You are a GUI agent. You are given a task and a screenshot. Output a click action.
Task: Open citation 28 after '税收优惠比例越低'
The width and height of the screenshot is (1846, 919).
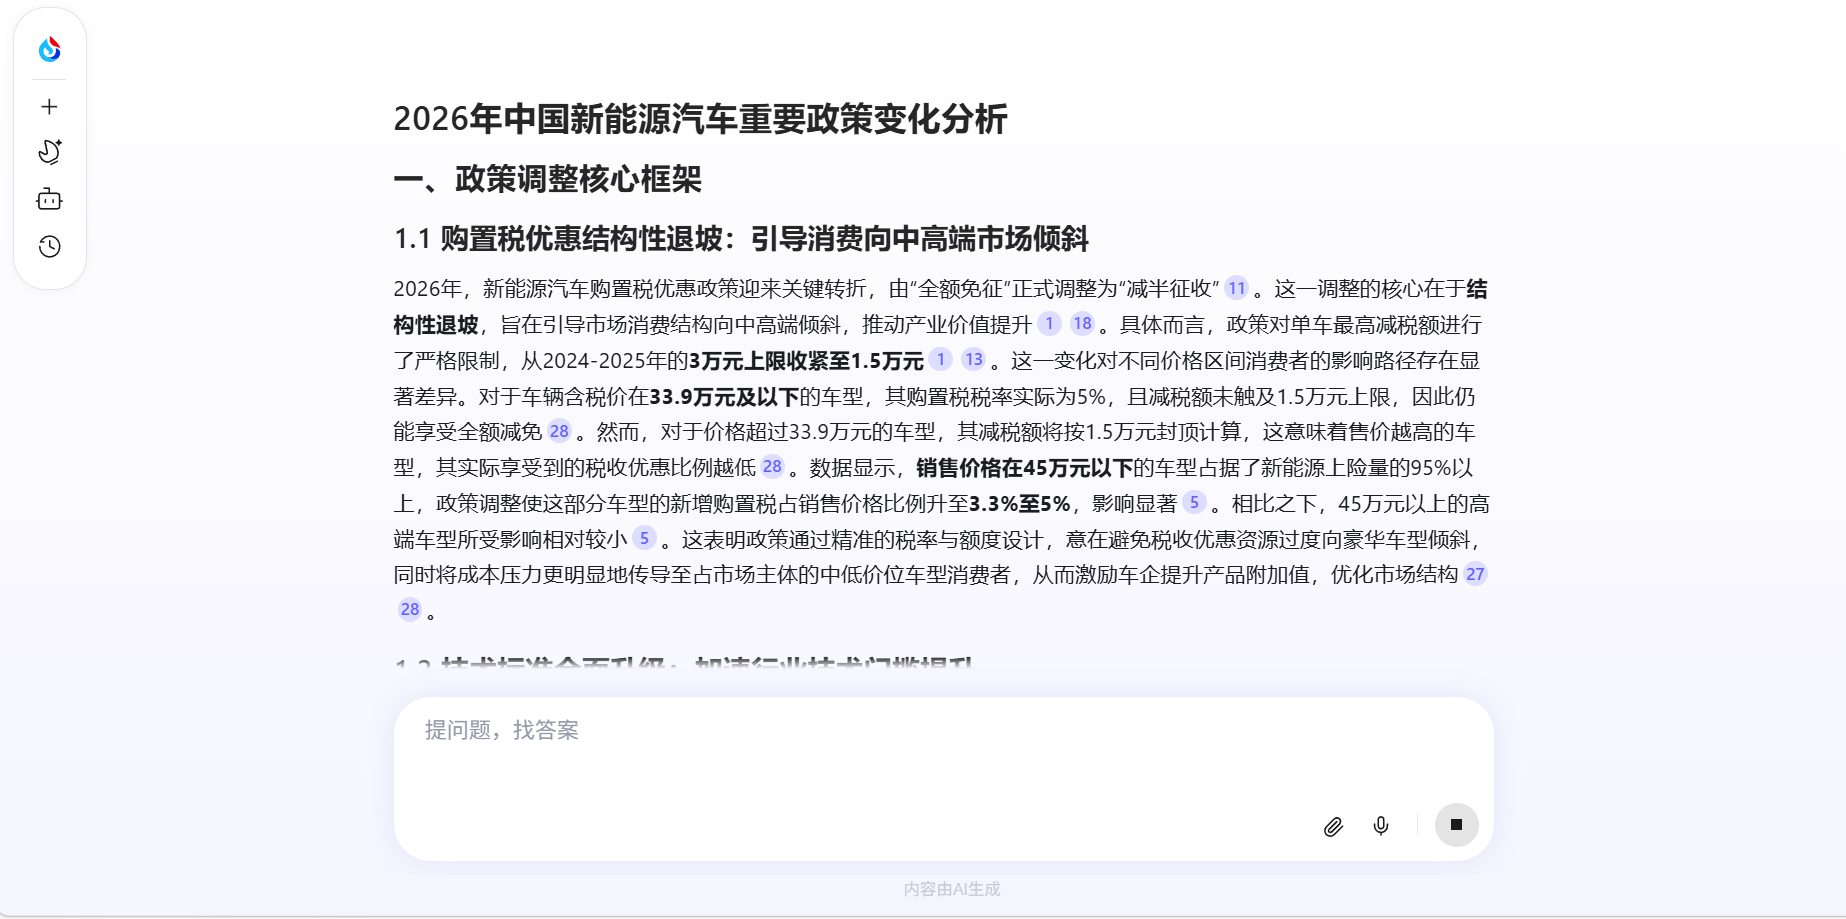tap(772, 467)
